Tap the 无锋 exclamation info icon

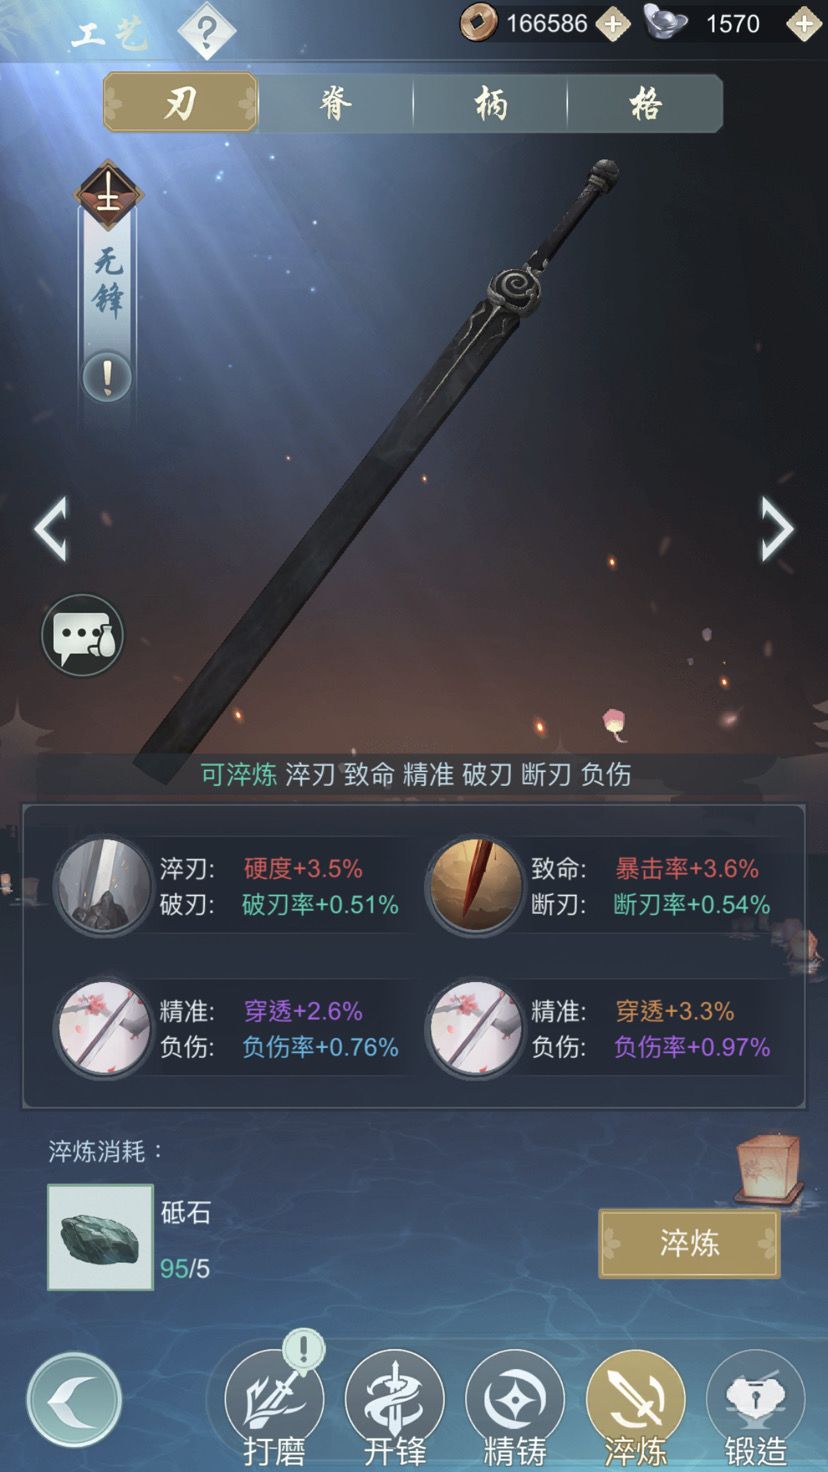click(x=107, y=377)
